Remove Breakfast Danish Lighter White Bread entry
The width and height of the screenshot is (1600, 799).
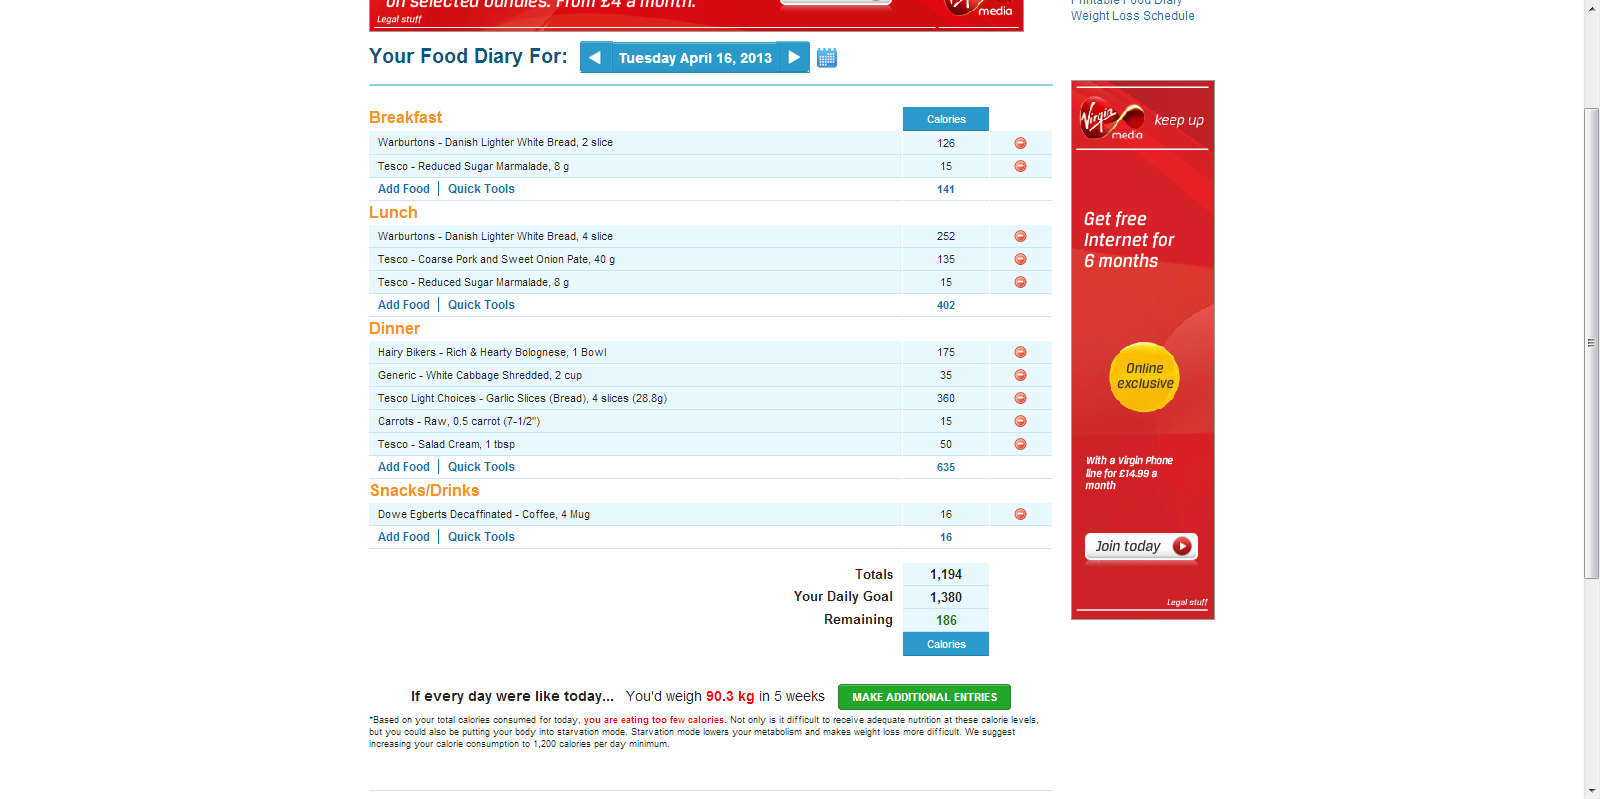pos(1020,143)
